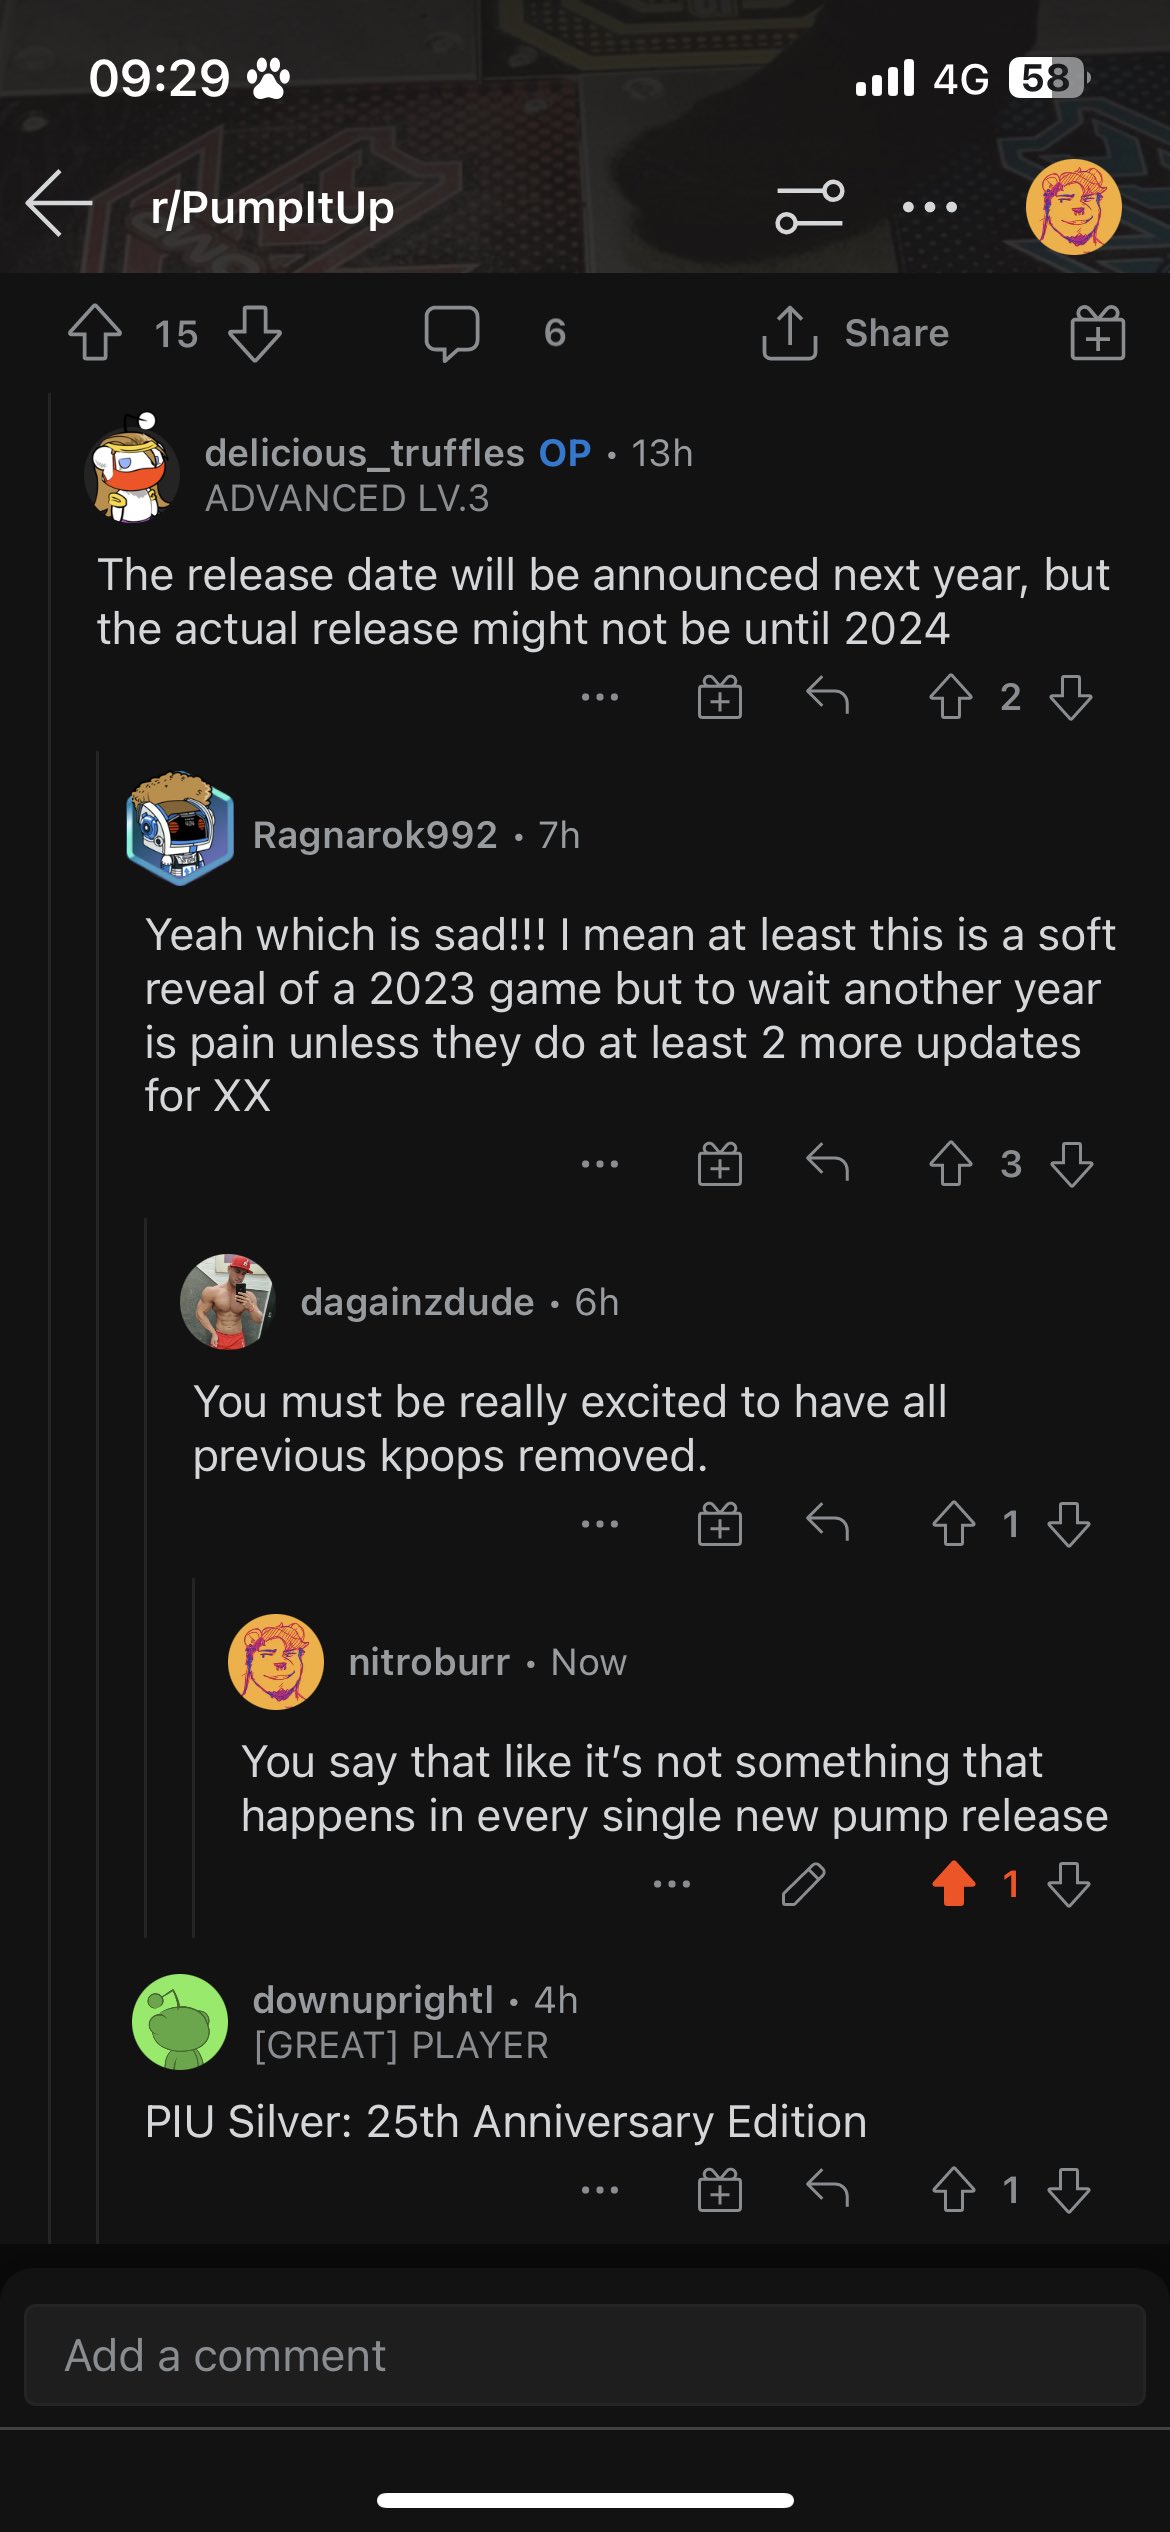Reply to dagainzdude's comment
This screenshot has width=1170, height=2532.
pos(827,1524)
